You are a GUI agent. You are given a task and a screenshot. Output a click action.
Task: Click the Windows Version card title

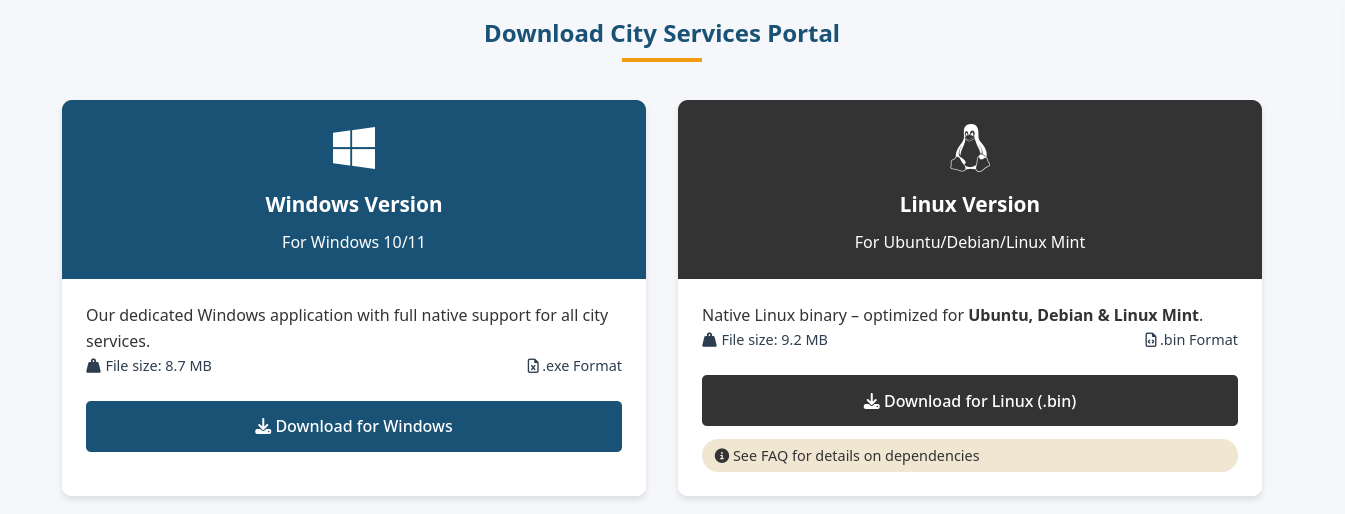(x=354, y=205)
